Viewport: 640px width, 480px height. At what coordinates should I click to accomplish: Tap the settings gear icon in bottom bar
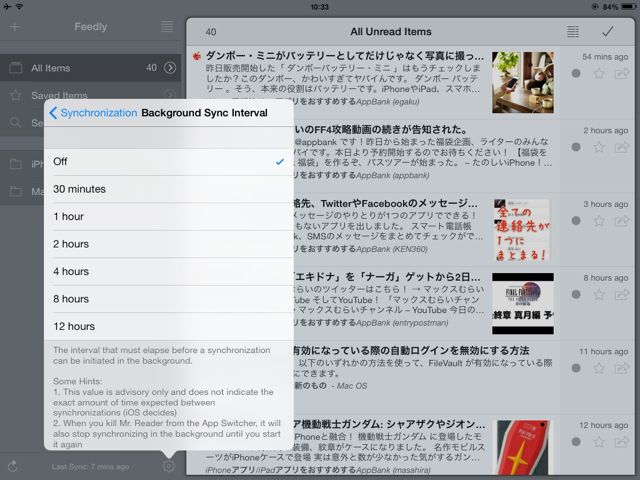[169, 466]
